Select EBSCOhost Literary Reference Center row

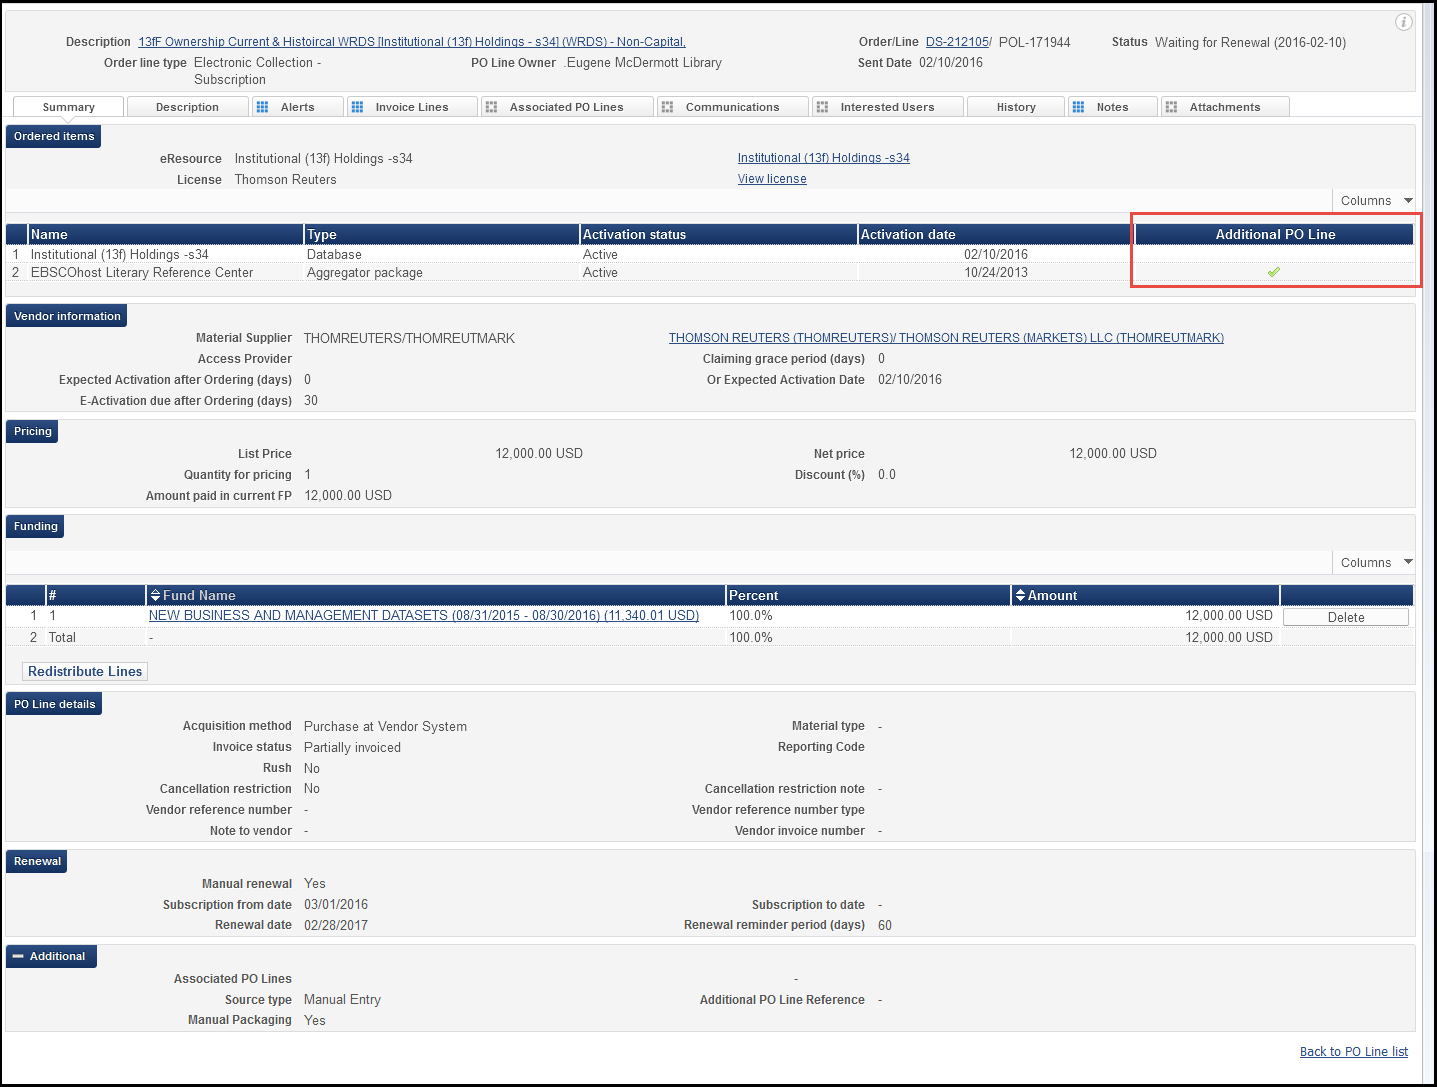click(x=710, y=273)
